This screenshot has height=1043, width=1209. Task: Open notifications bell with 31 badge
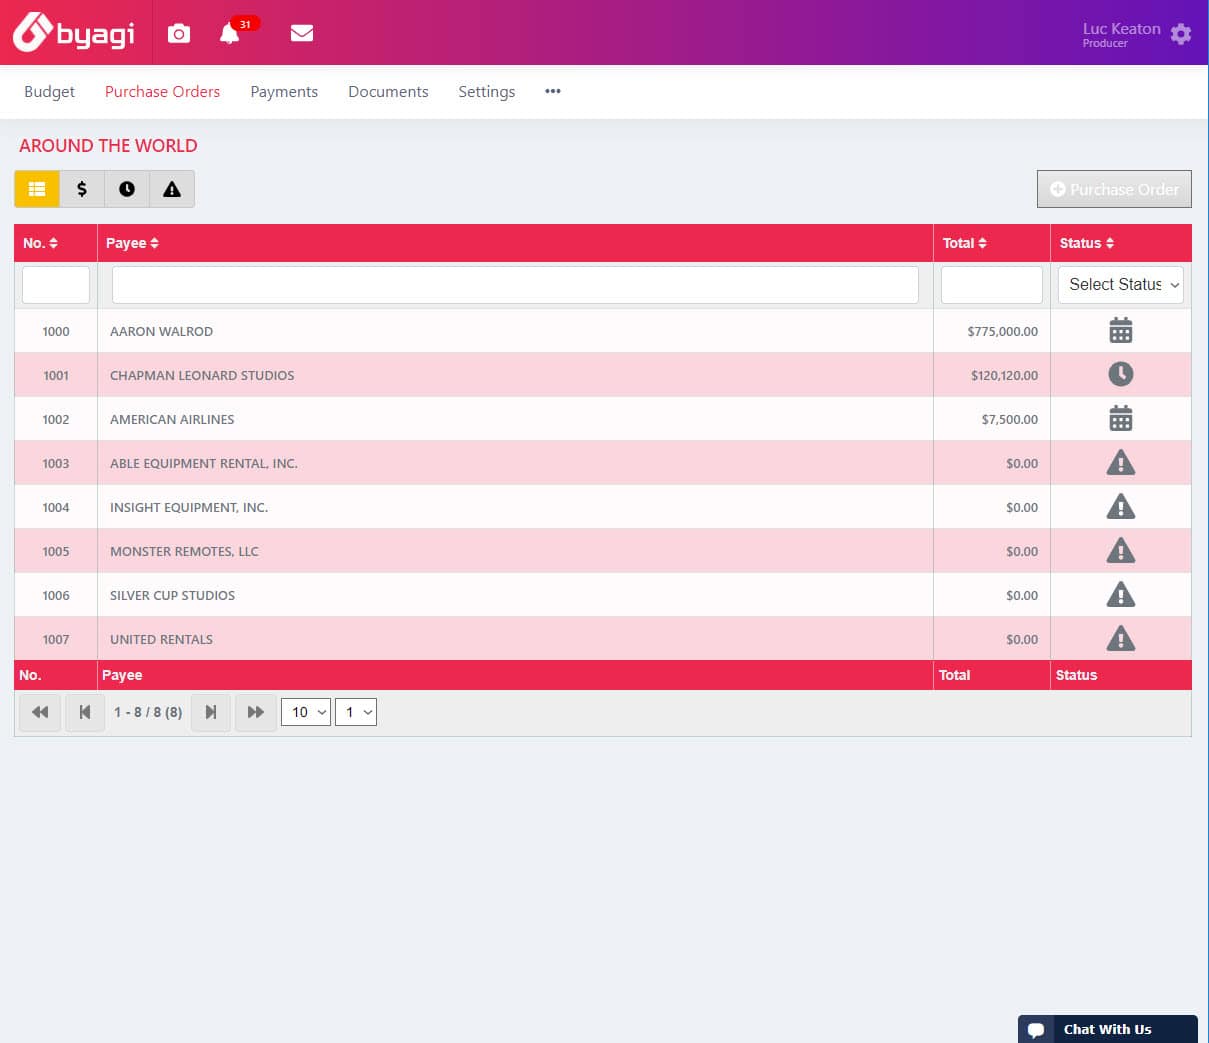230,33
